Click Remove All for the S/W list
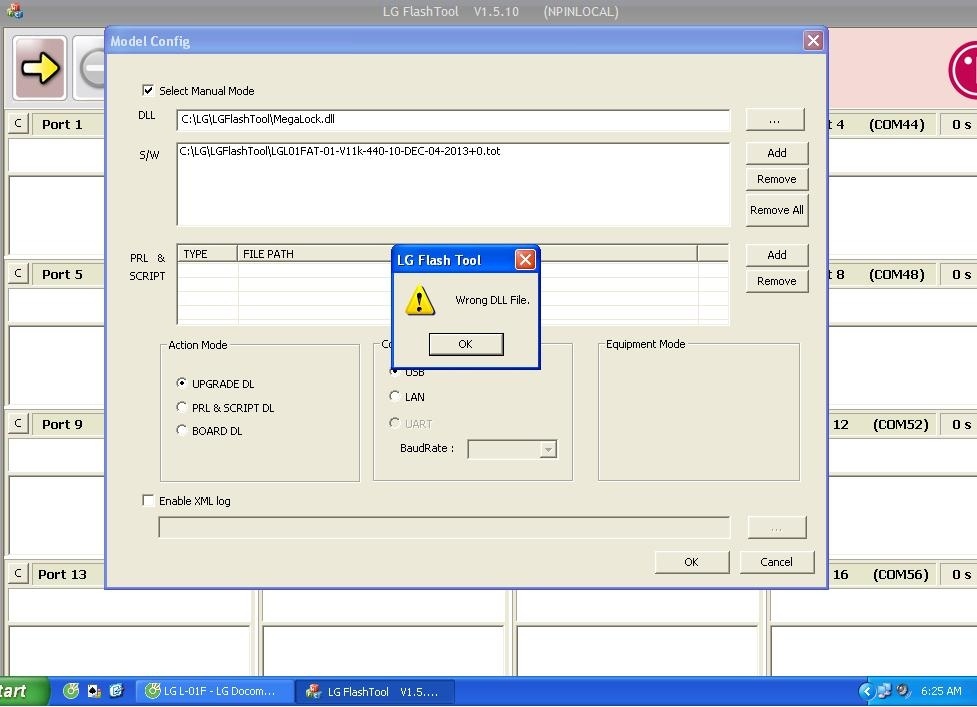 pos(776,210)
